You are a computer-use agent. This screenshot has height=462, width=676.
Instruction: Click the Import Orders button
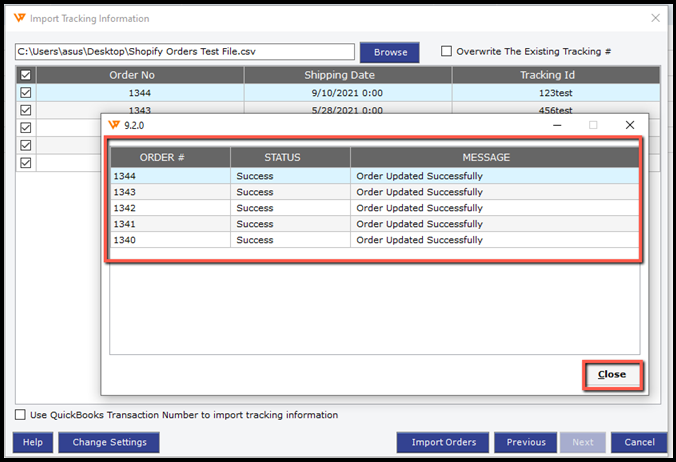click(x=443, y=442)
